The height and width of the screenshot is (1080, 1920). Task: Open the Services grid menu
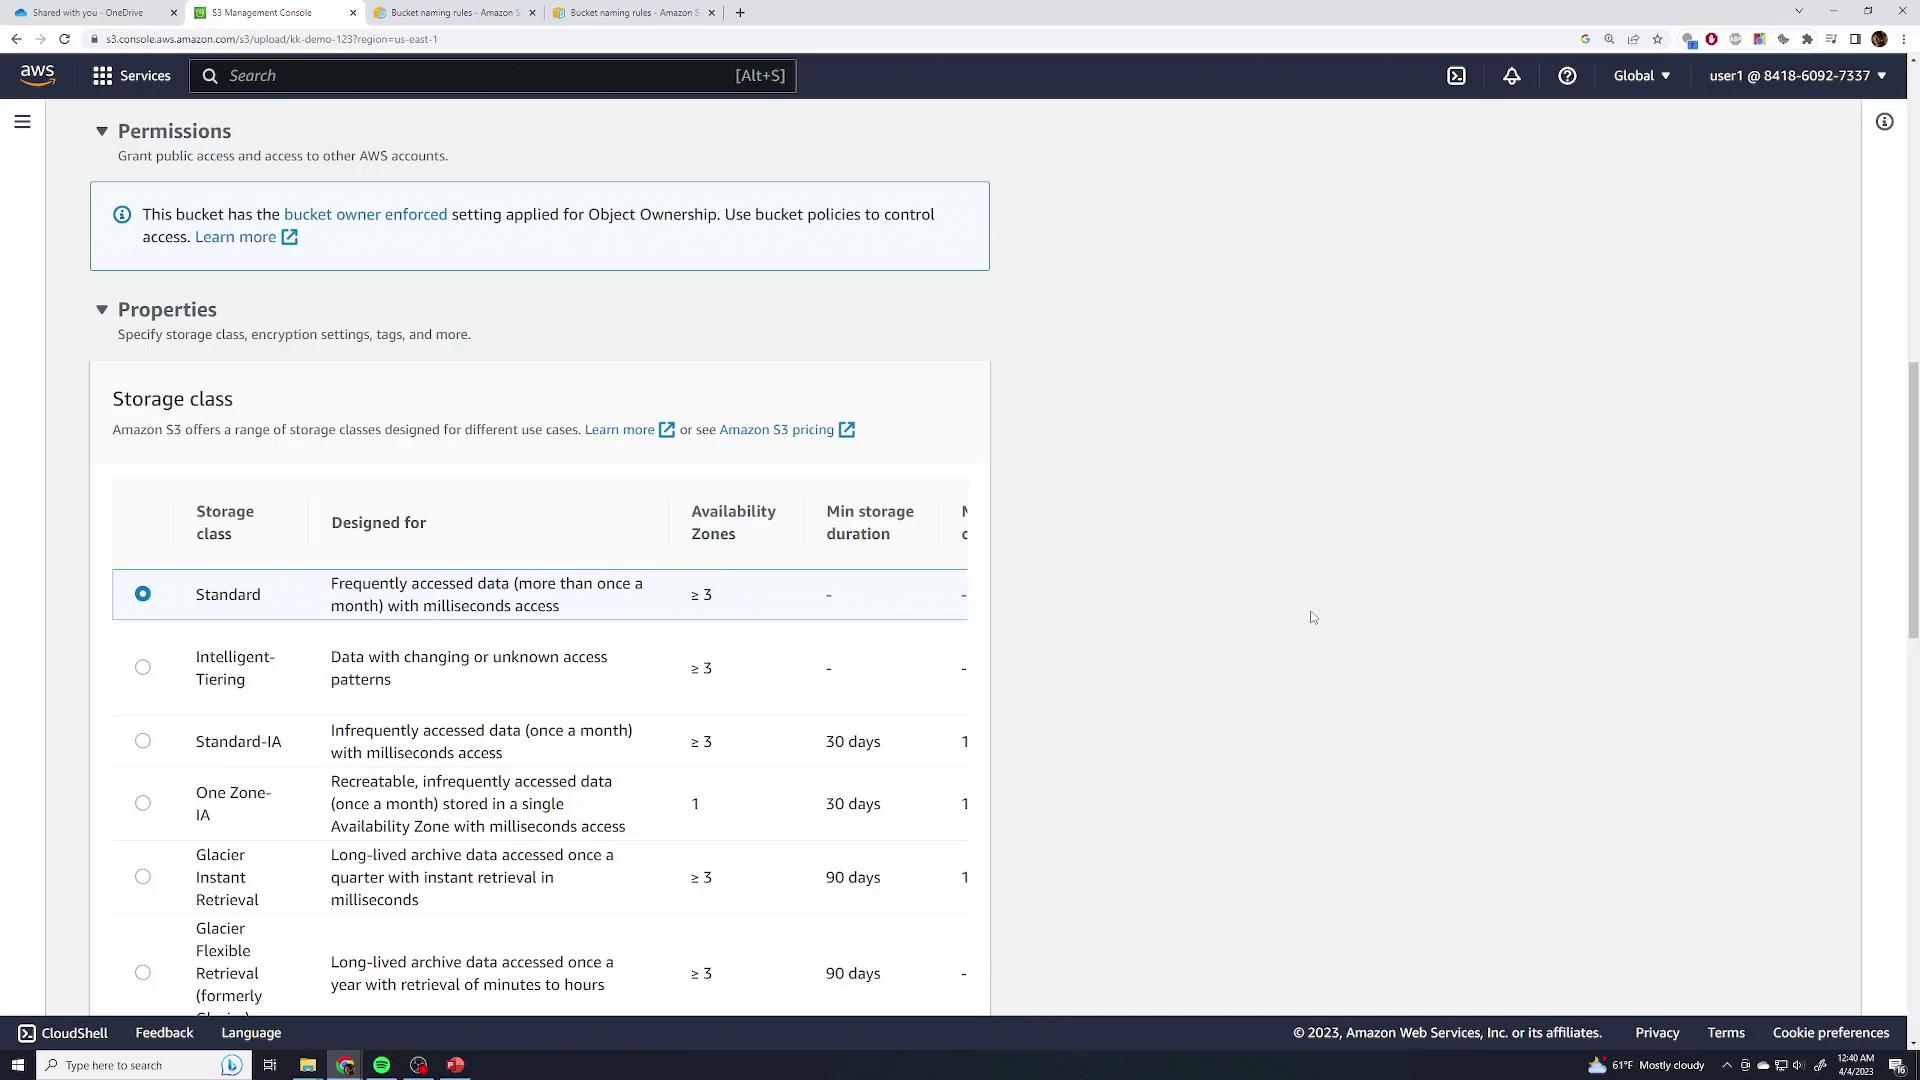(x=131, y=76)
